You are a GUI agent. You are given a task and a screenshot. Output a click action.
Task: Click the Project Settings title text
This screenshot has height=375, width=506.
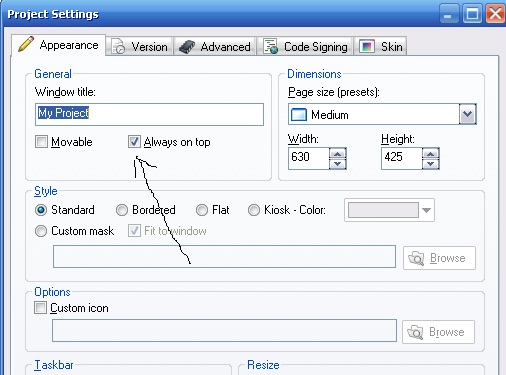point(53,14)
